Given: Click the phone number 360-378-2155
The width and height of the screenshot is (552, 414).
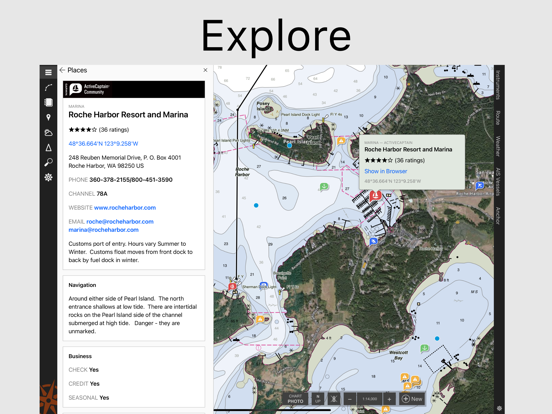Looking at the screenshot, I should (110, 180).
